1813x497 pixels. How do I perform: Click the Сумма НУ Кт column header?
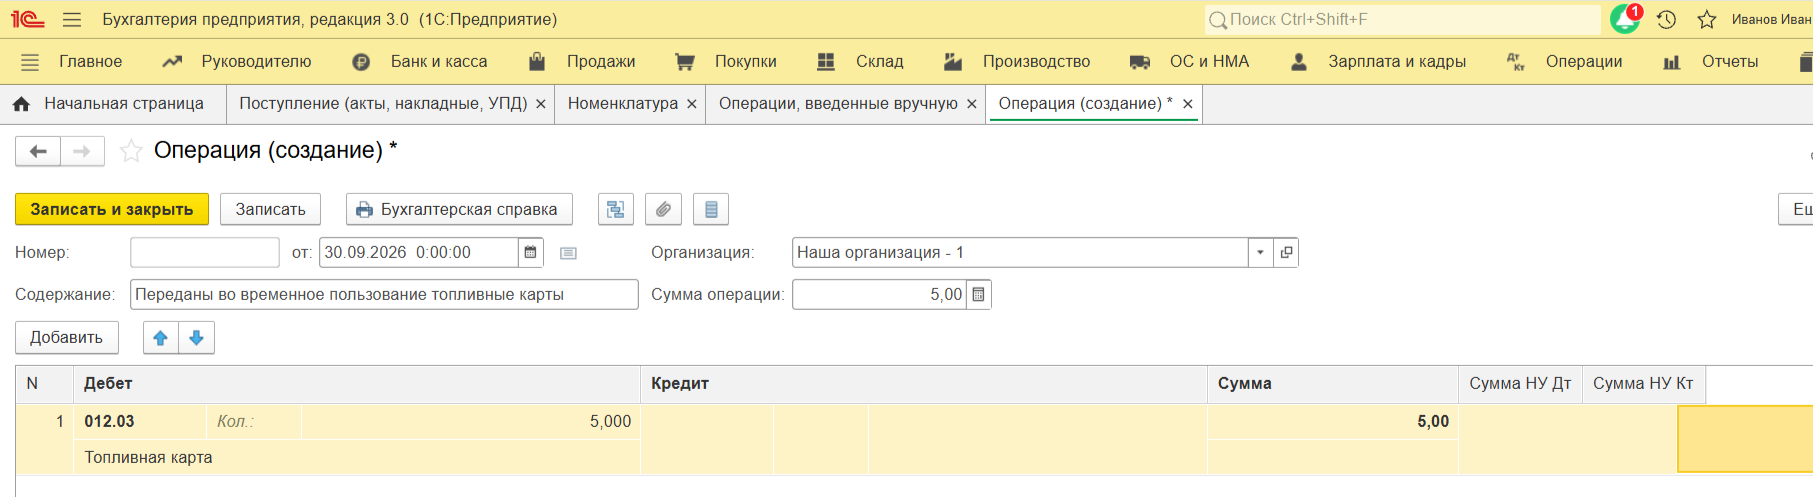point(1643,383)
